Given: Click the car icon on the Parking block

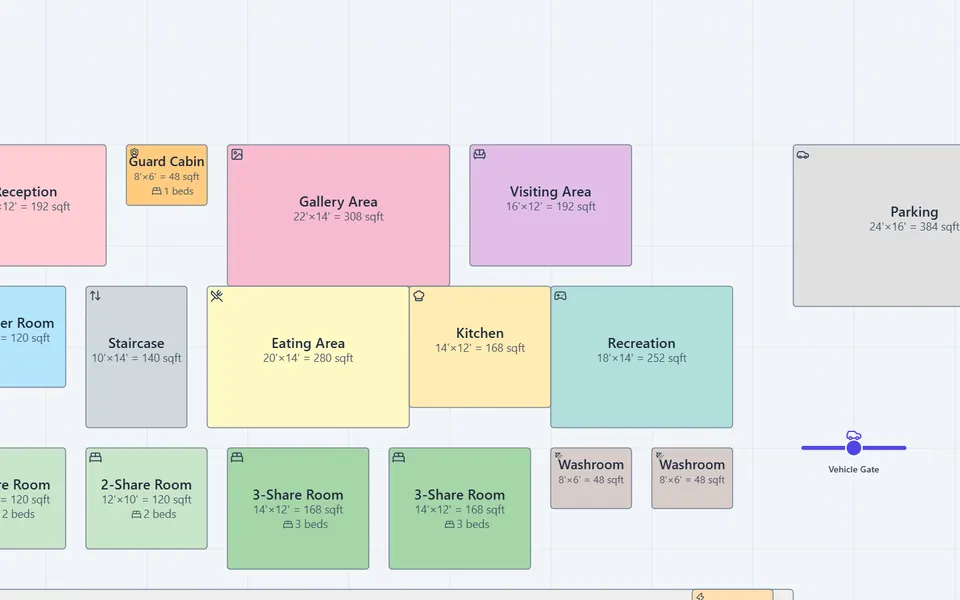Looking at the screenshot, I should coord(803,155).
